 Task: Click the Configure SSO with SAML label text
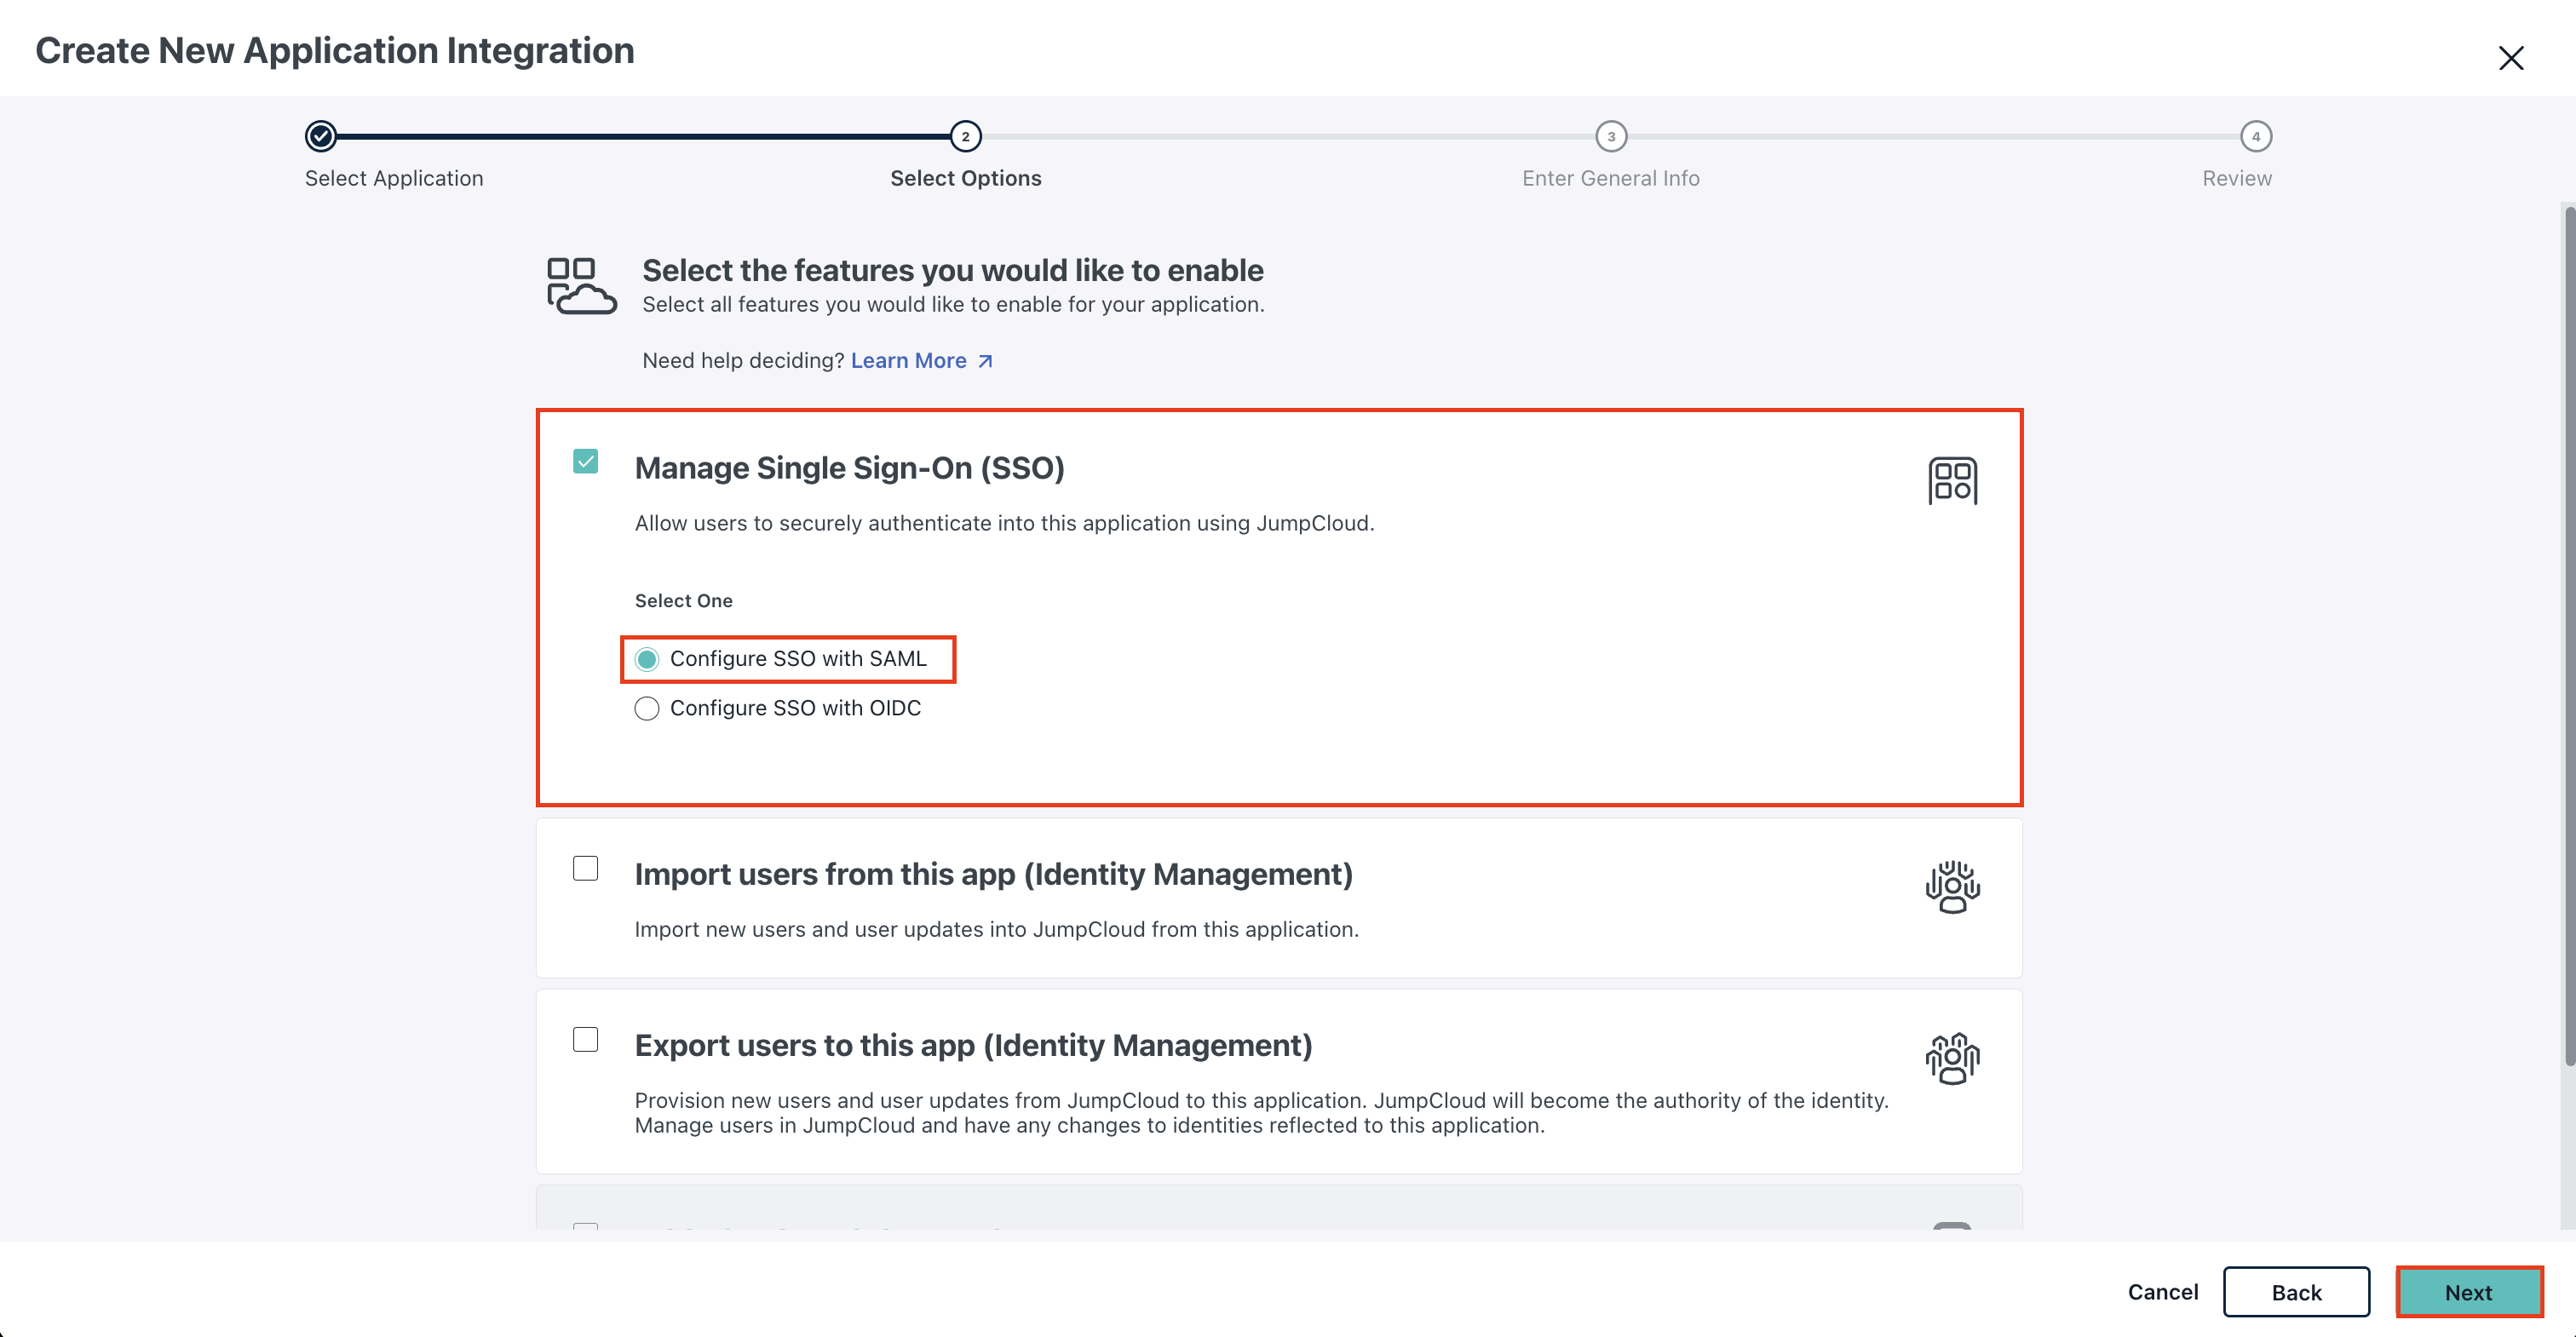[x=798, y=659]
